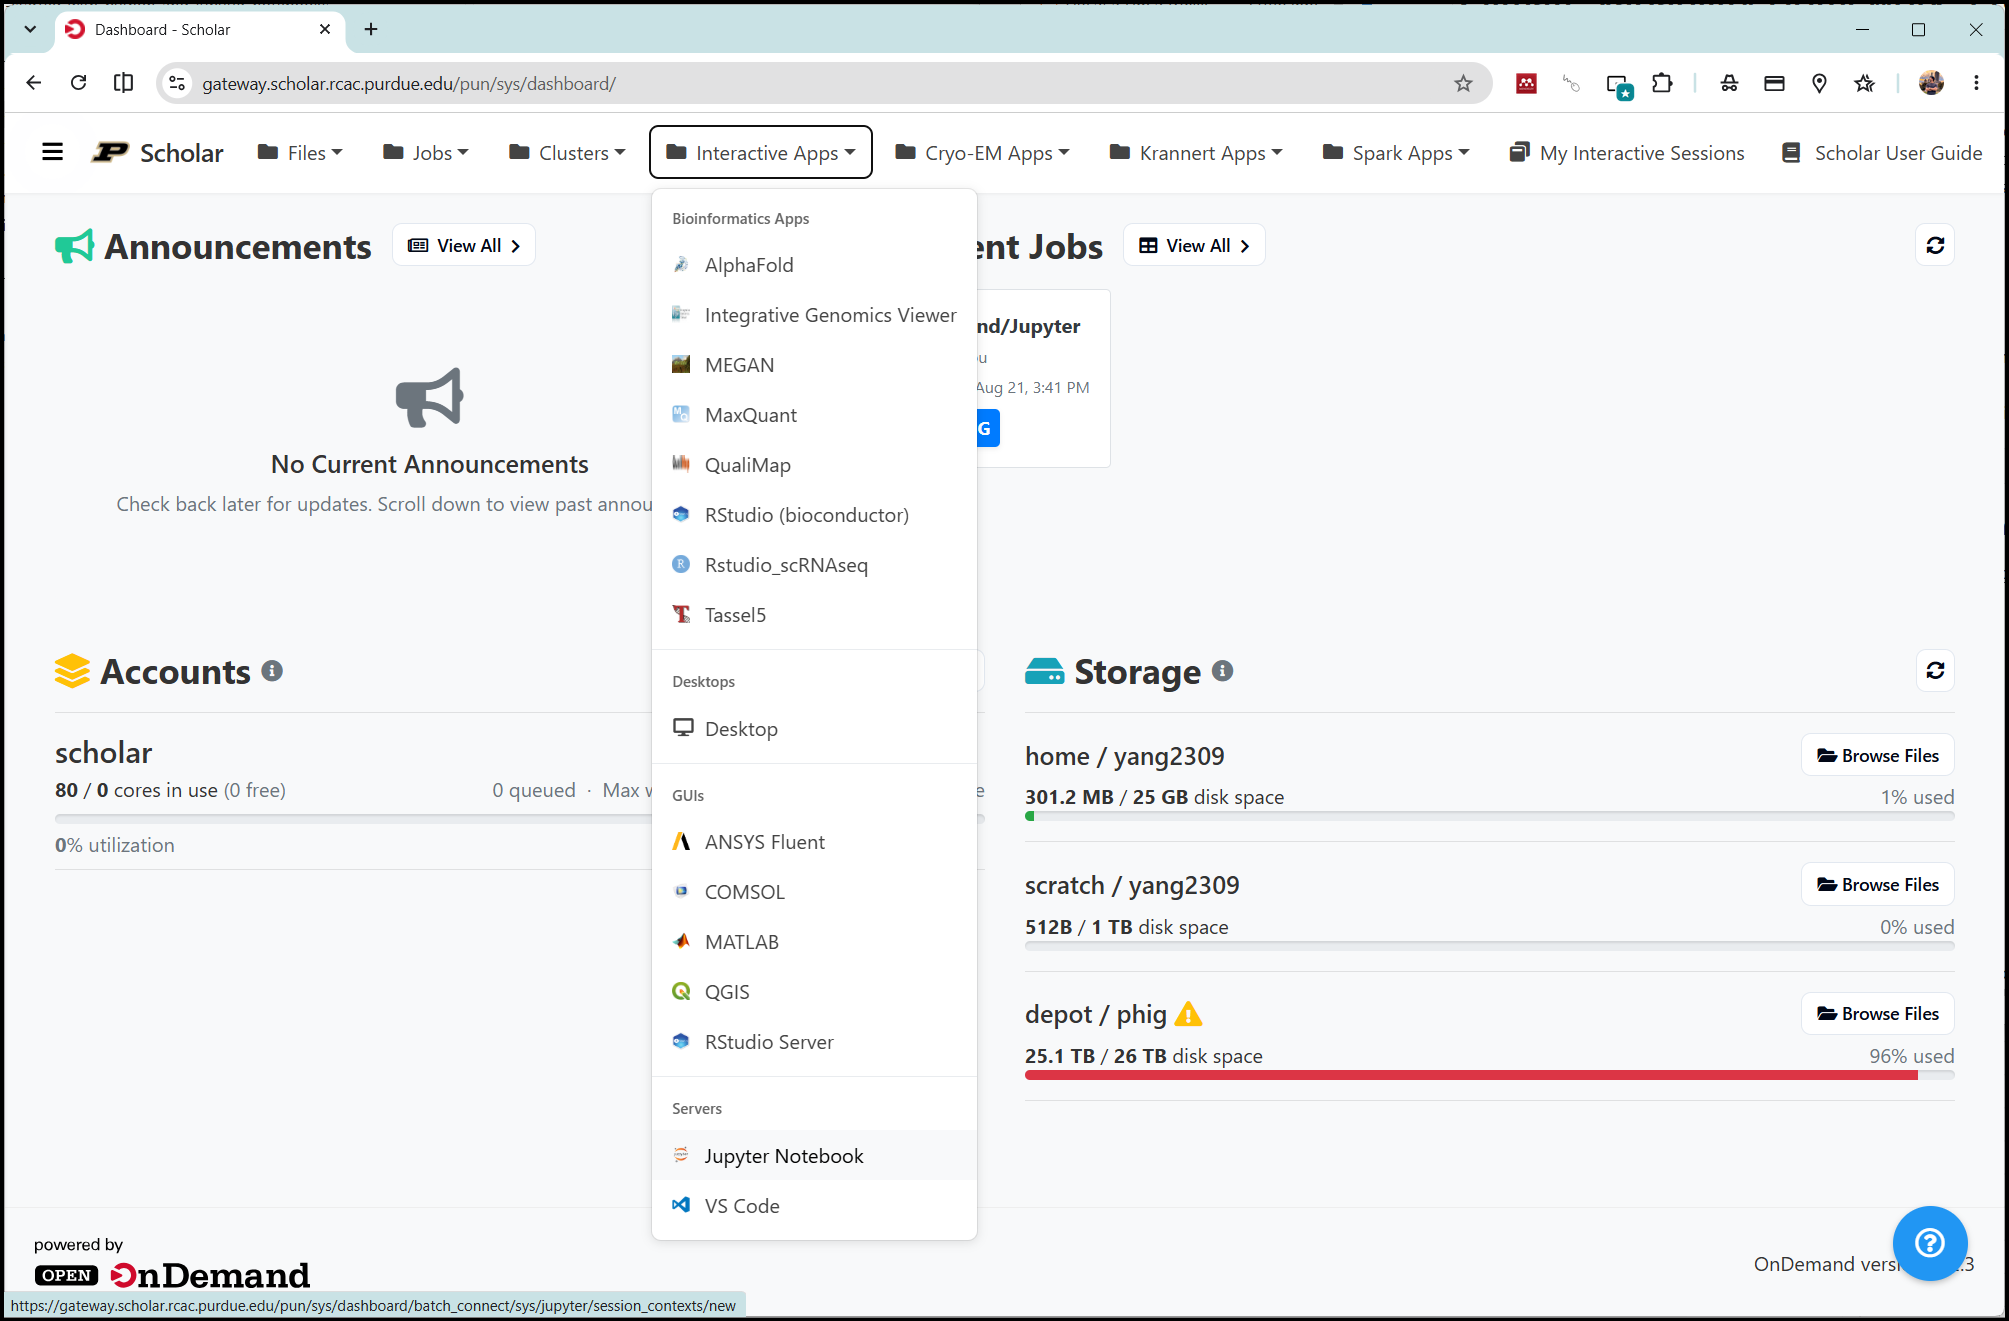This screenshot has width=2009, height=1321.
Task: Click the browser back arrow
Action: (x=34, y=83)
